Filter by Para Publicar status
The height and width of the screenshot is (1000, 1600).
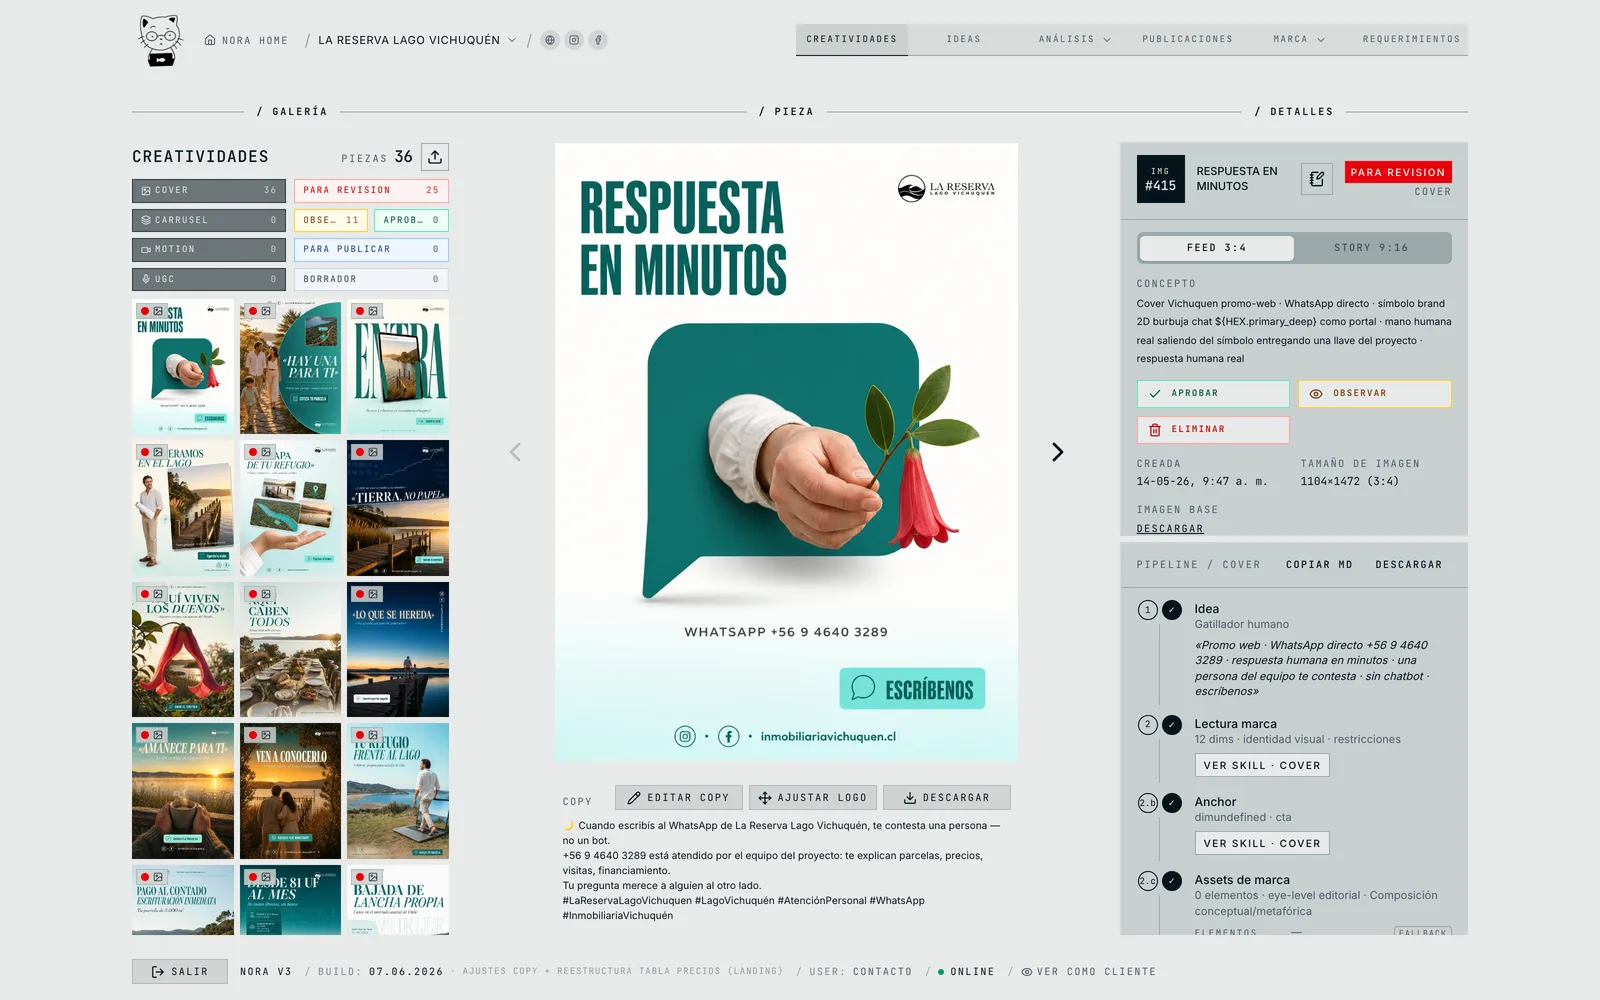click(x=371, y=249)
